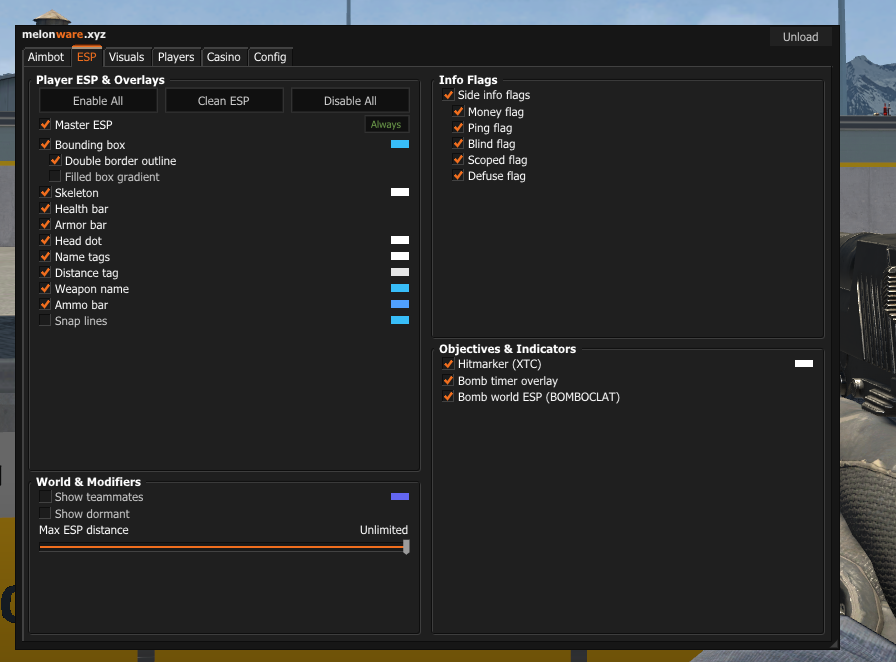Click the Clean ESP button

[224, 101]
